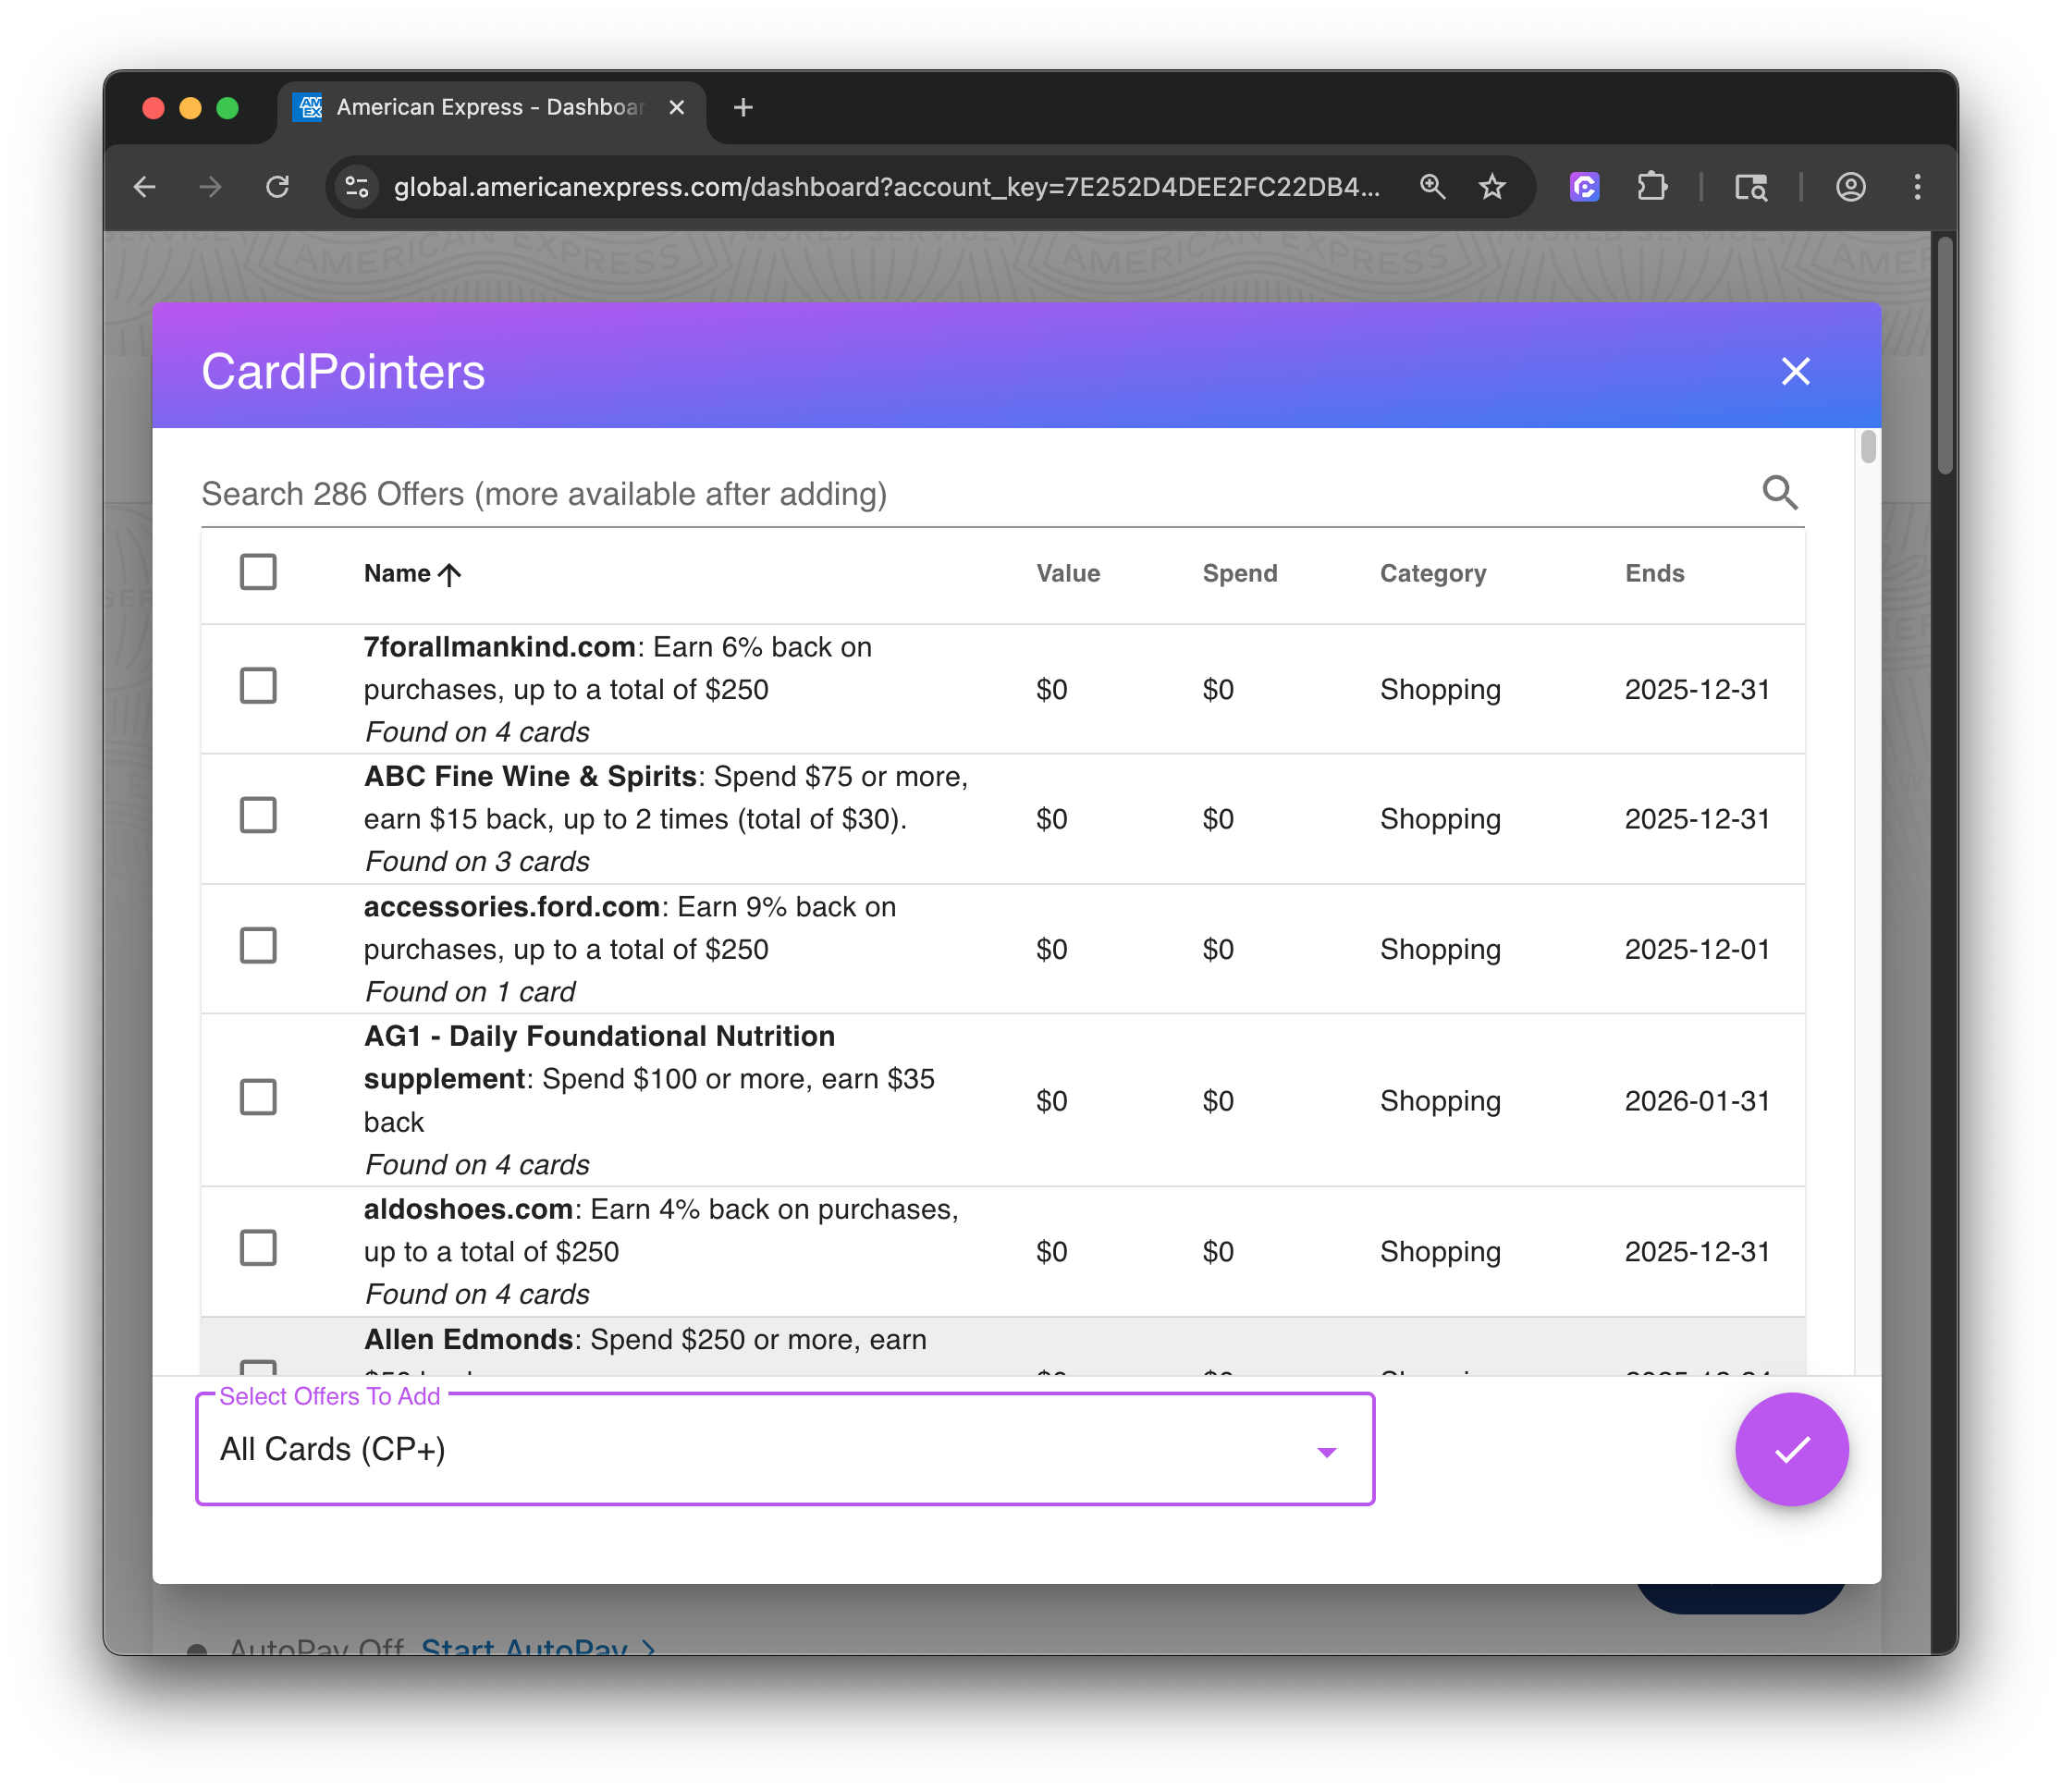Tick the 7forallmankind.com offer checkbox
Viewport: 2062px width, 1792px height.
258,687
